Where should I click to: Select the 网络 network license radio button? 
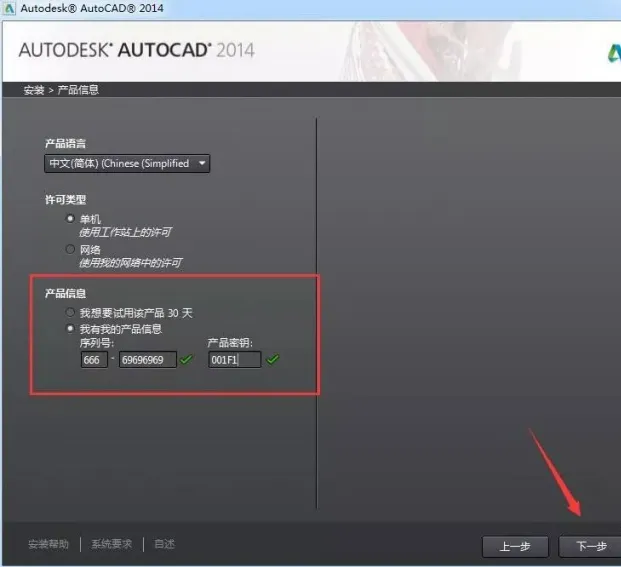click(70, 249)
